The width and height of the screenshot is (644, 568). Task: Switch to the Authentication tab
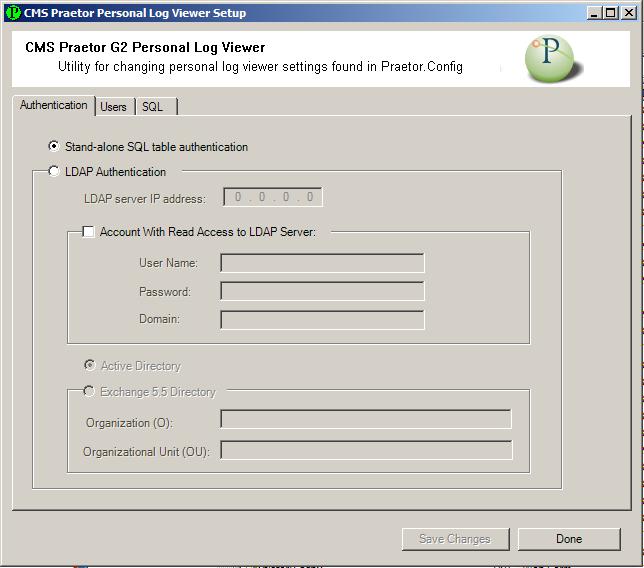53,106
